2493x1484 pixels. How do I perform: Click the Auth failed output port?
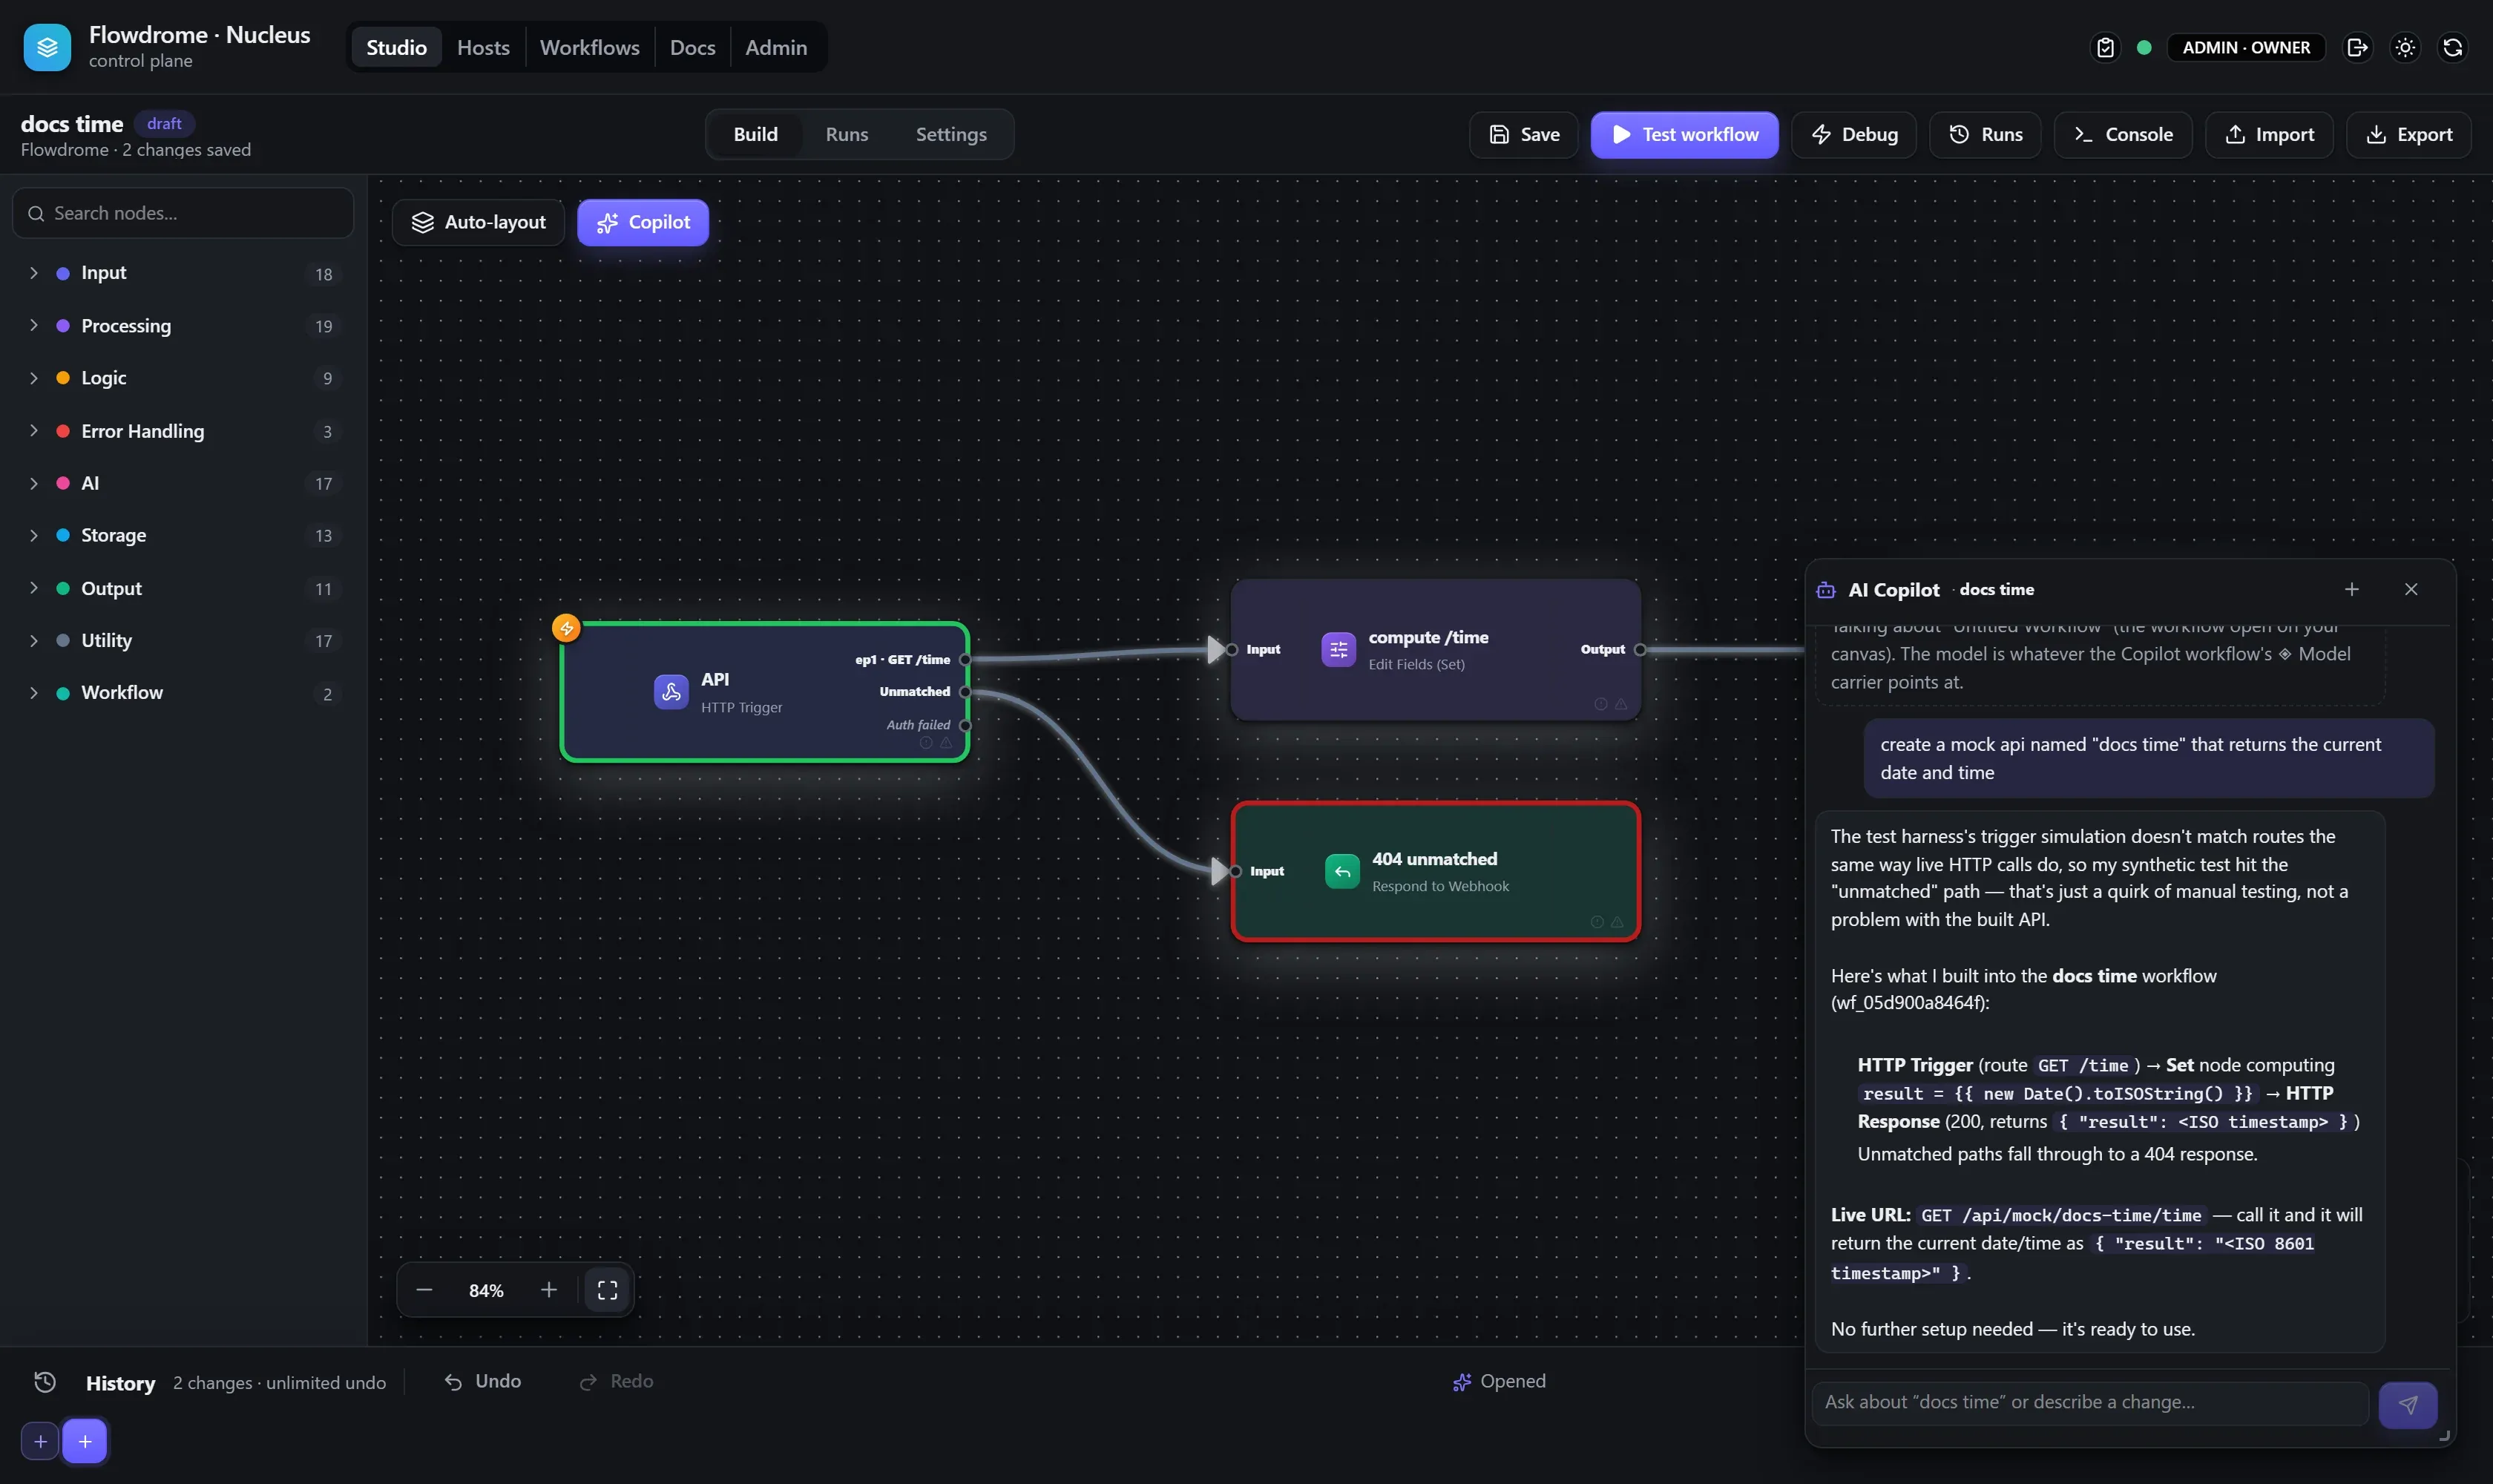click(965, 725)
